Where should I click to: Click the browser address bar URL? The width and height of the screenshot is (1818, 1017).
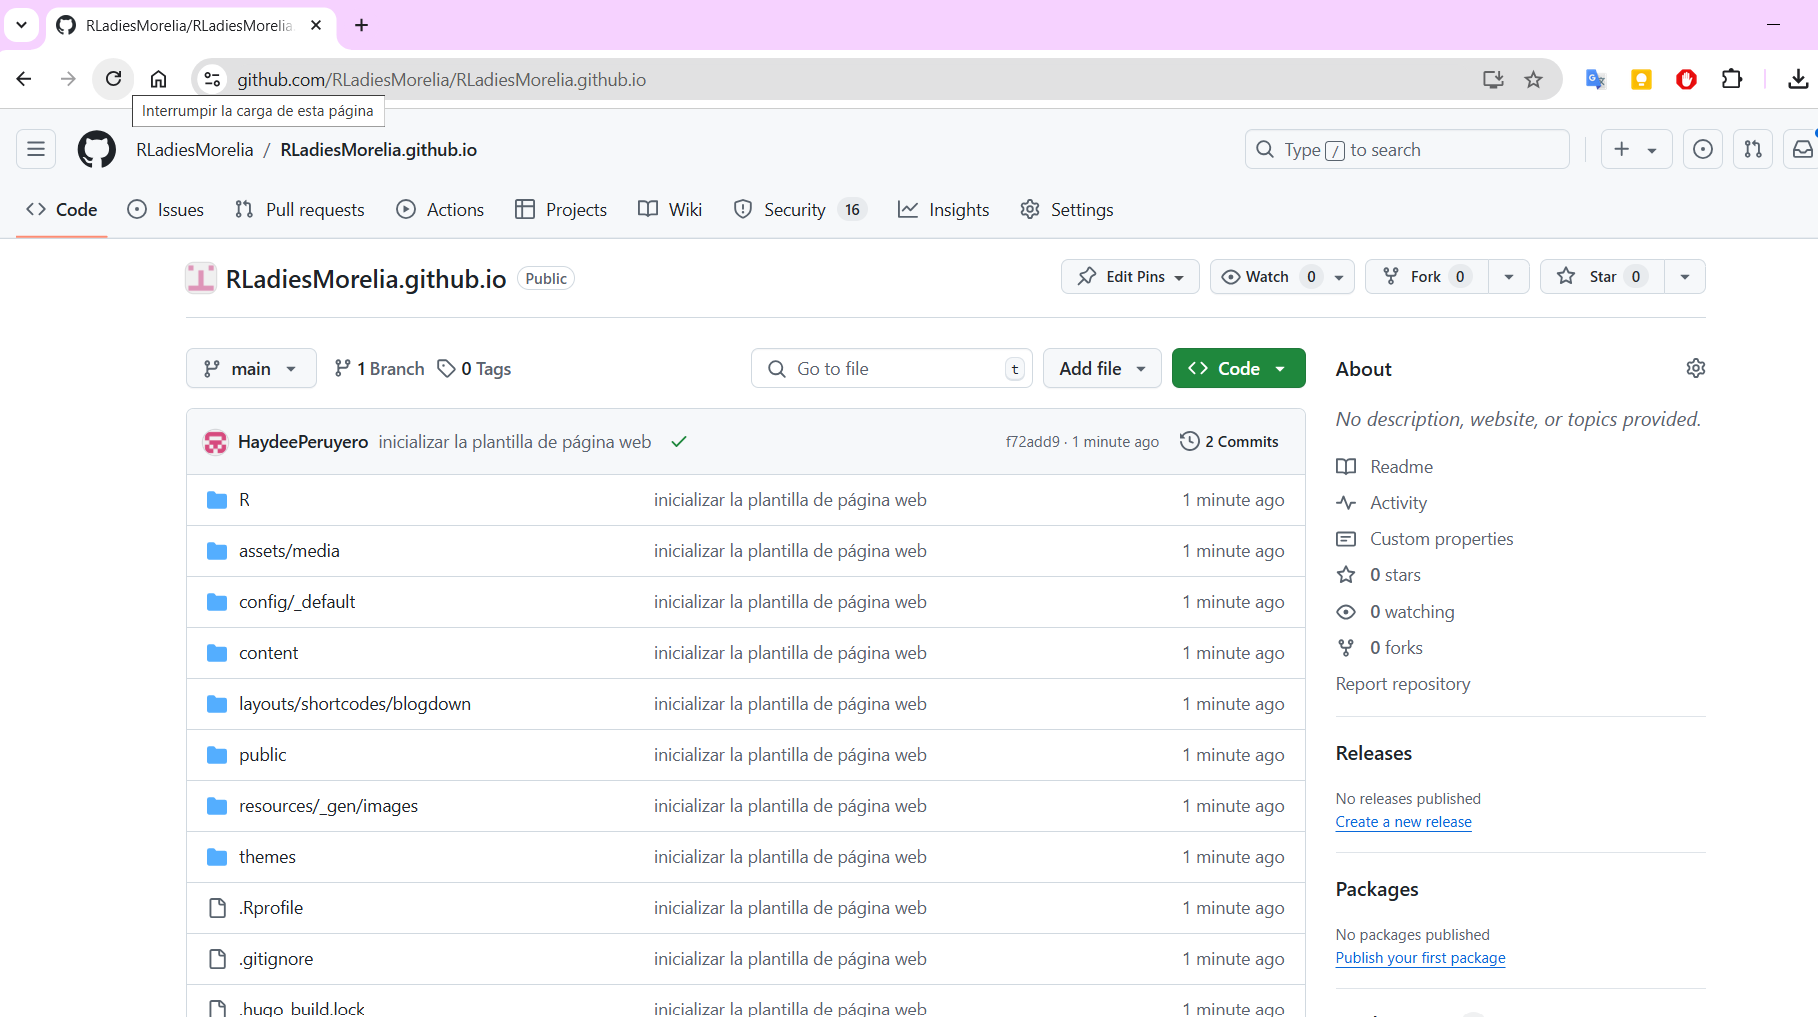[441, 79]
